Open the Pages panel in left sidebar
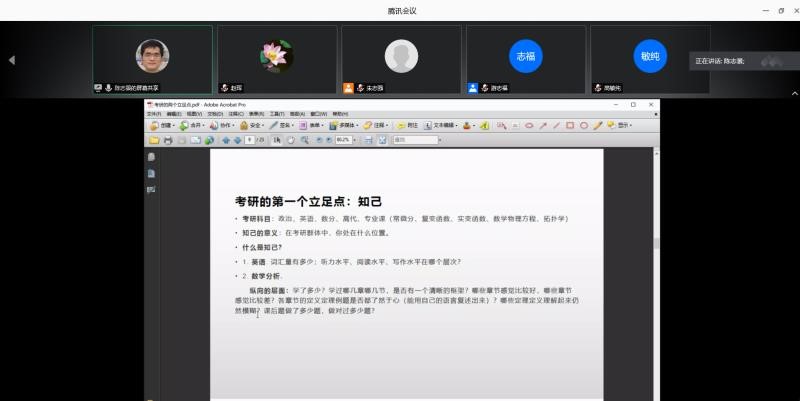The height and width of the screenshot is (401, 800). (x=151, y=157)
